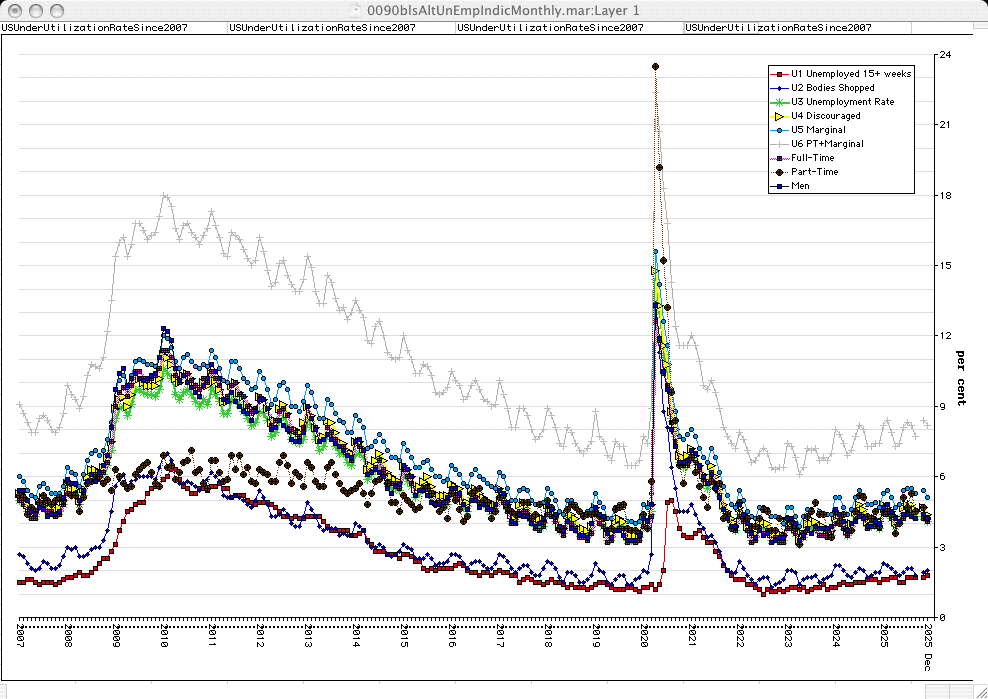
Task: Click the vertical "per cent" axis title
Action: [960, 378]
